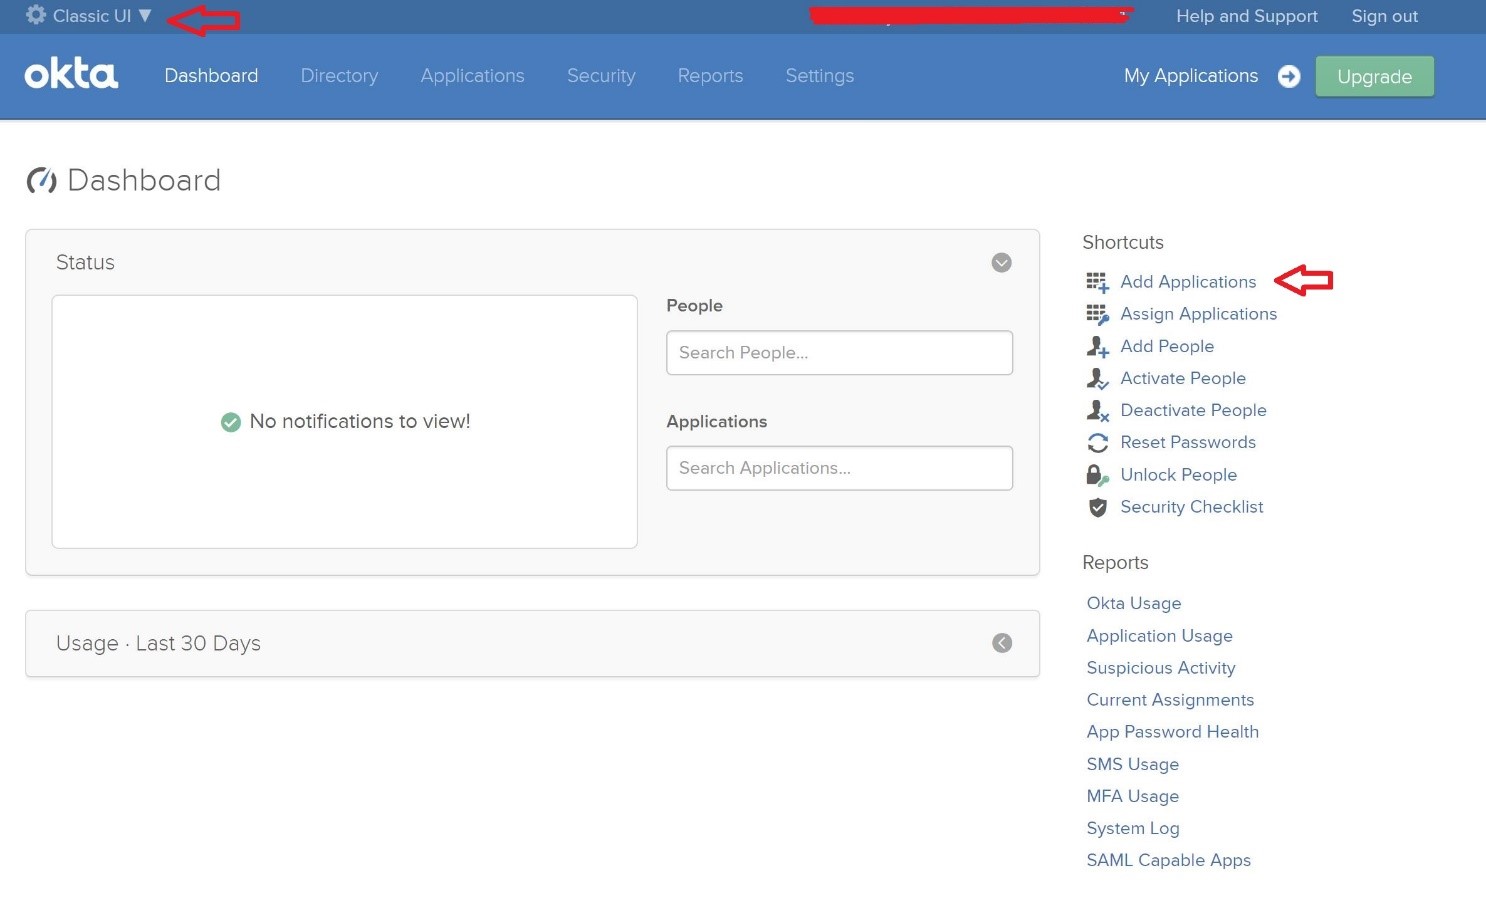The height and width of the screenshot is (903, 1486).
Task: Click the Search People input field
Action: click(x=839, y=353)
